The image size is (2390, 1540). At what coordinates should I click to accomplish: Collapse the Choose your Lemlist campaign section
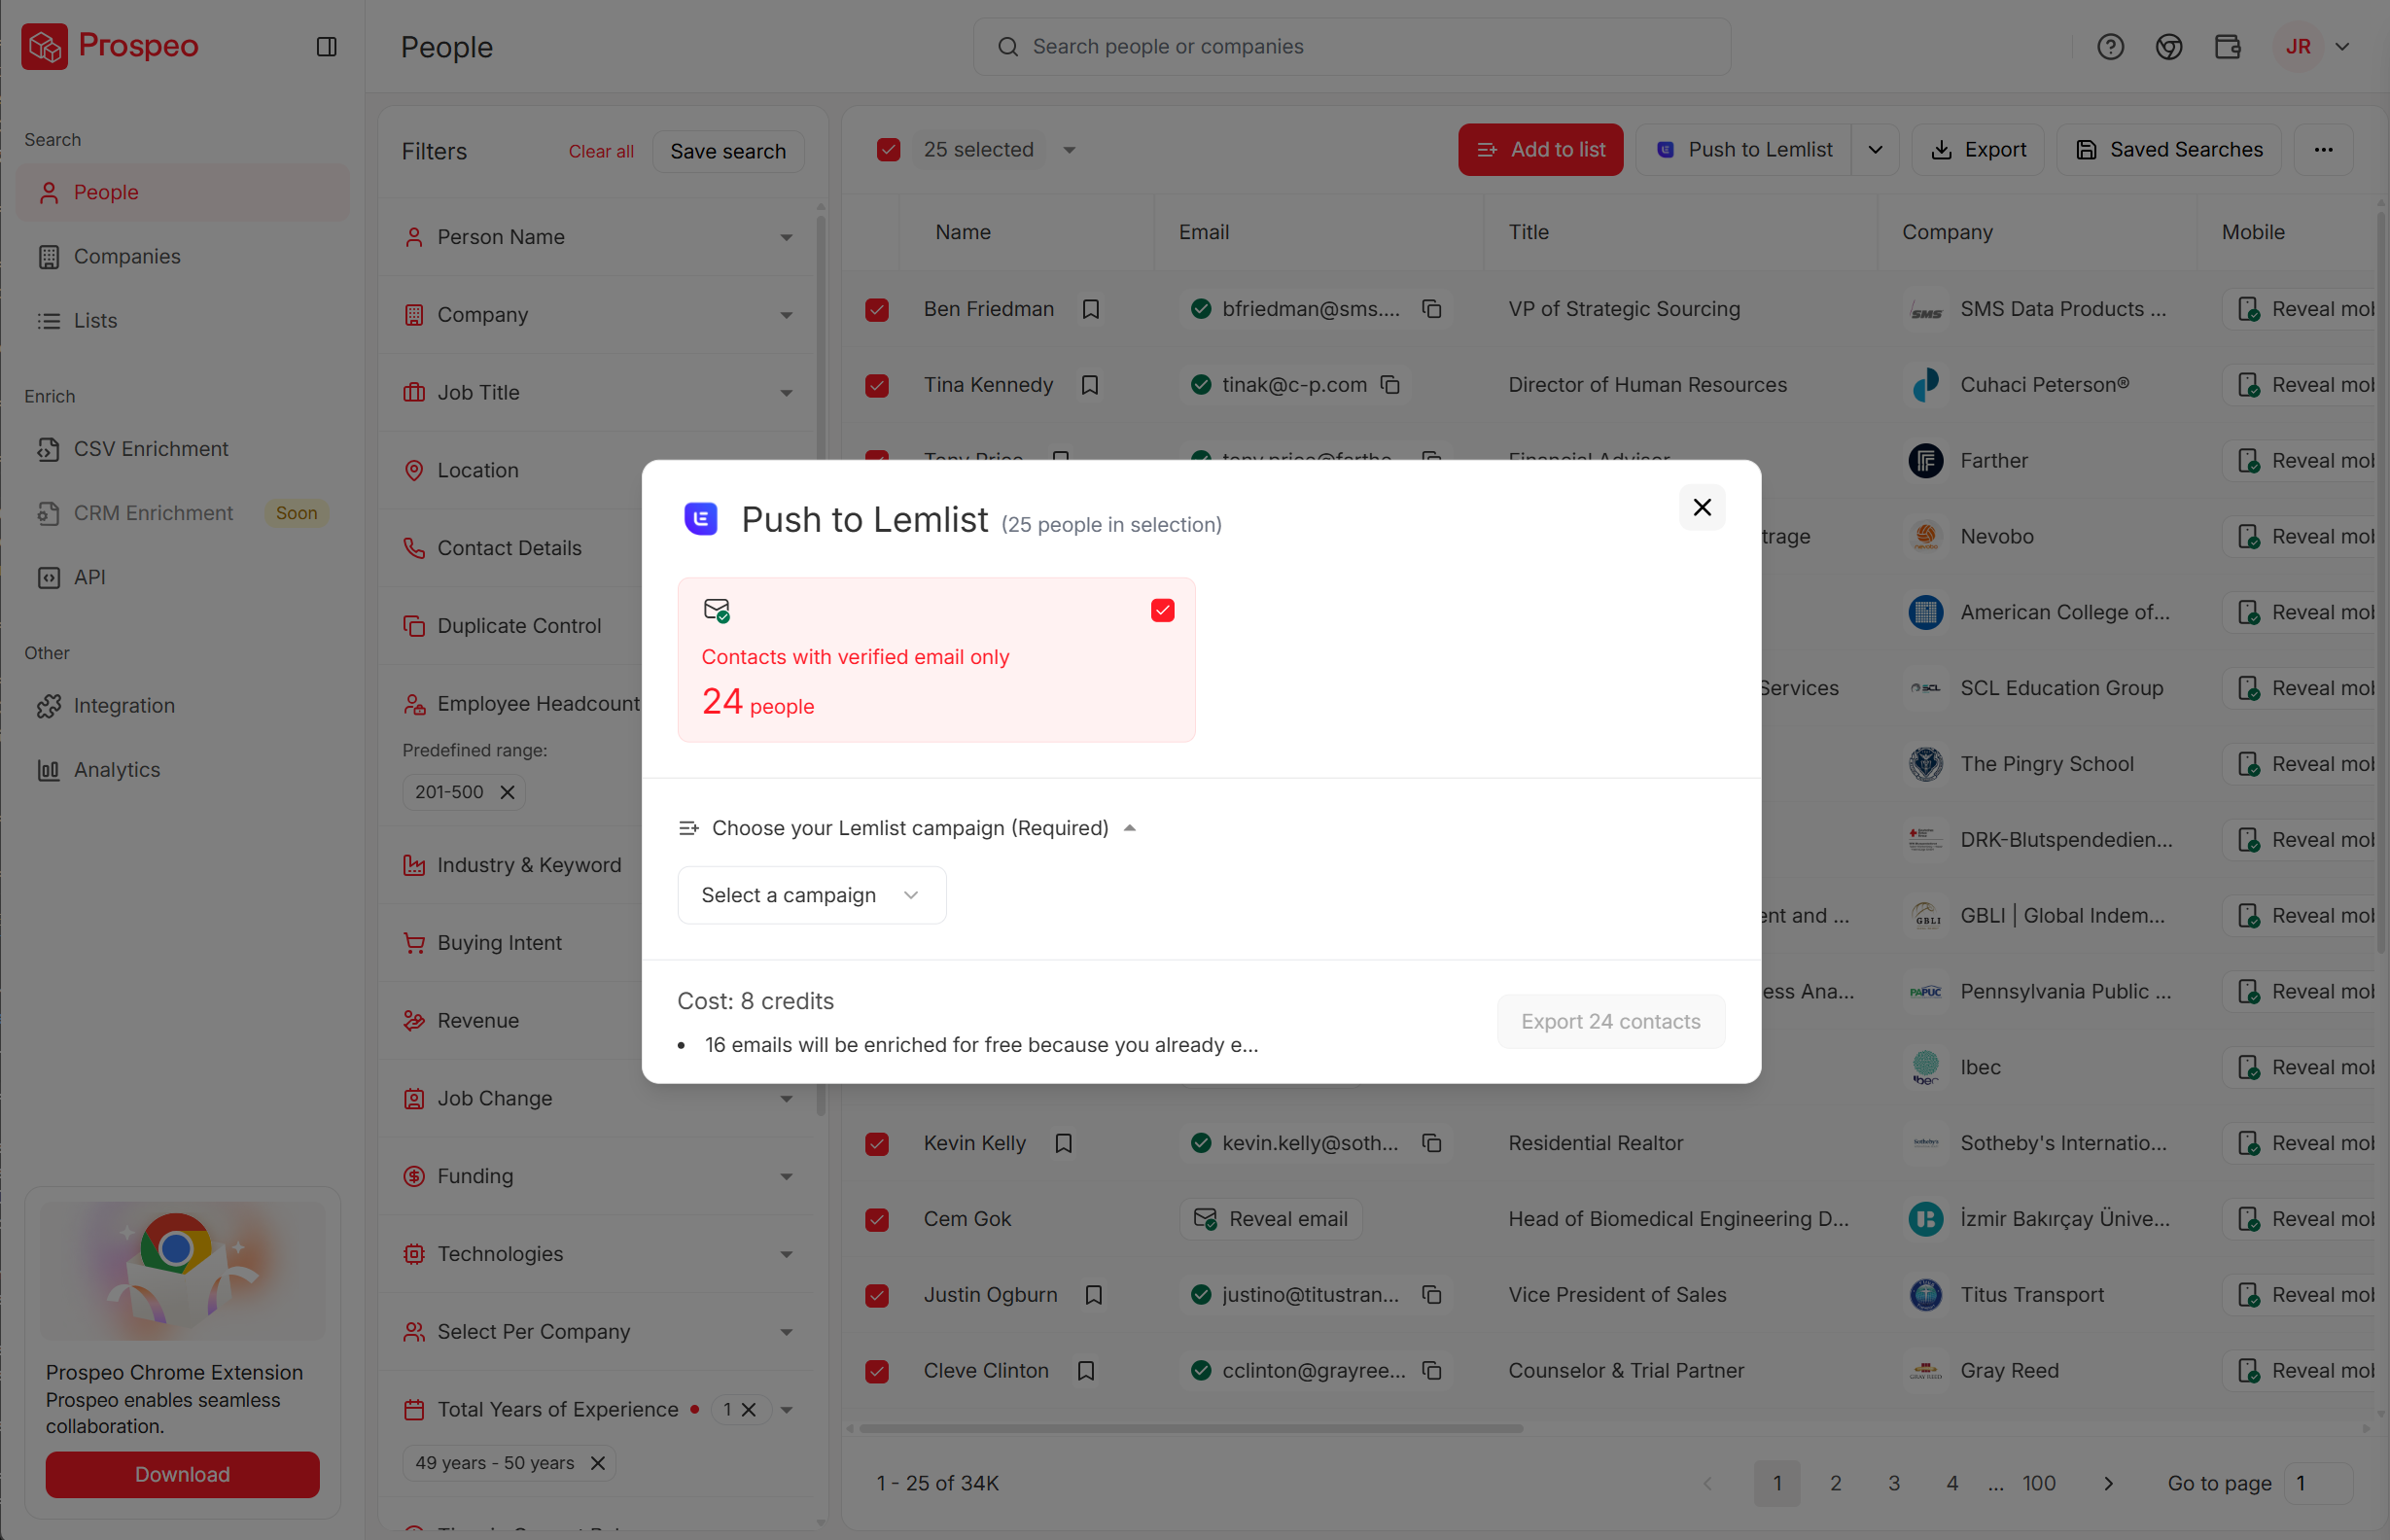1129,828
